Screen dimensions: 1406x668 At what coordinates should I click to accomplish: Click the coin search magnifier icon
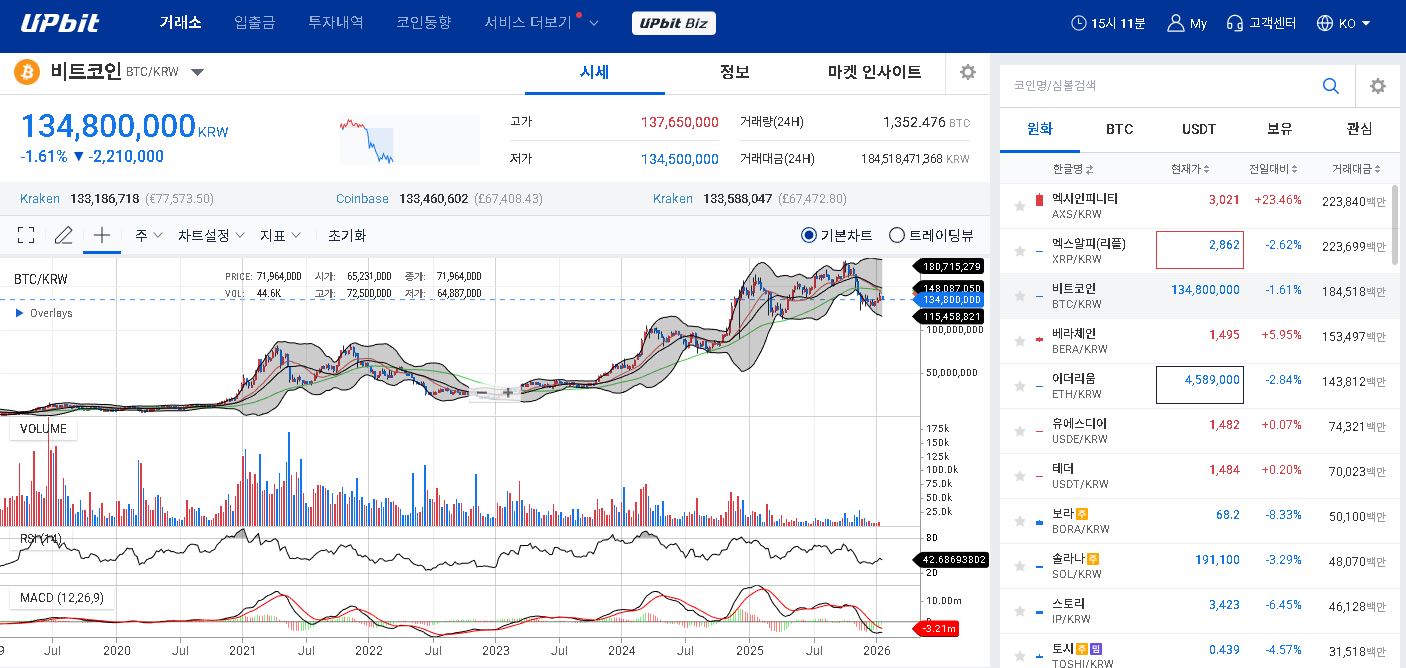pyautogui.click(x=1330, y=86)
